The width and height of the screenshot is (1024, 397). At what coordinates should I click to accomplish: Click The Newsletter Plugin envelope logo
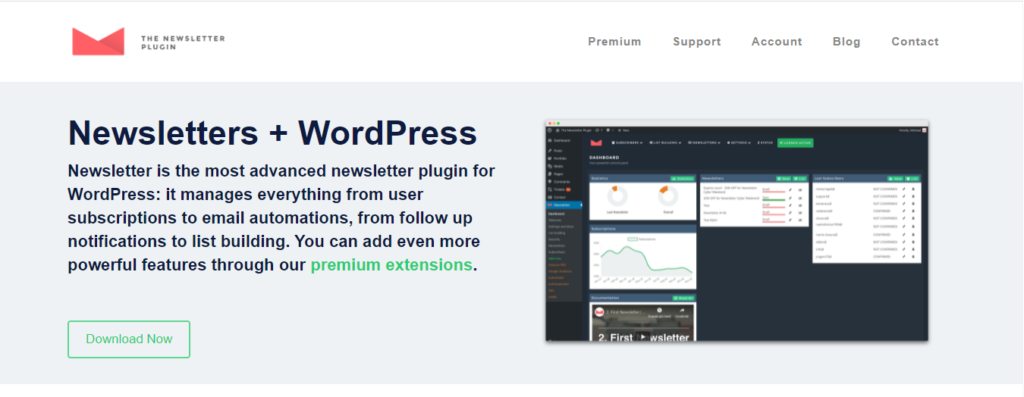coord(98,41)
